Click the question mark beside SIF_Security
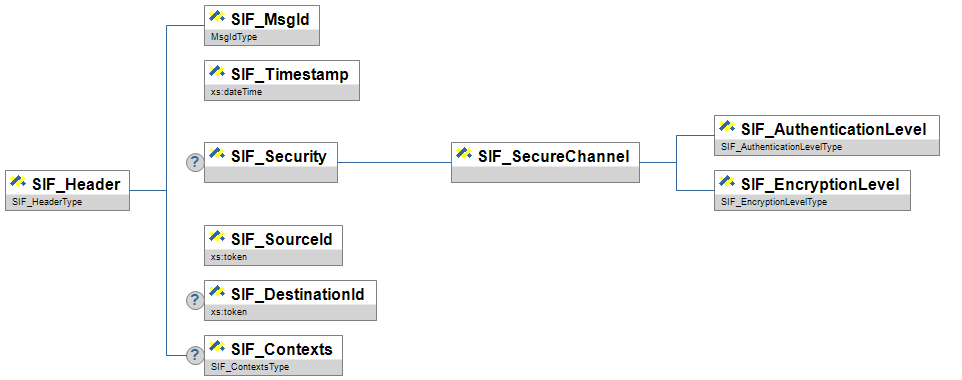 tap(194, 162)
